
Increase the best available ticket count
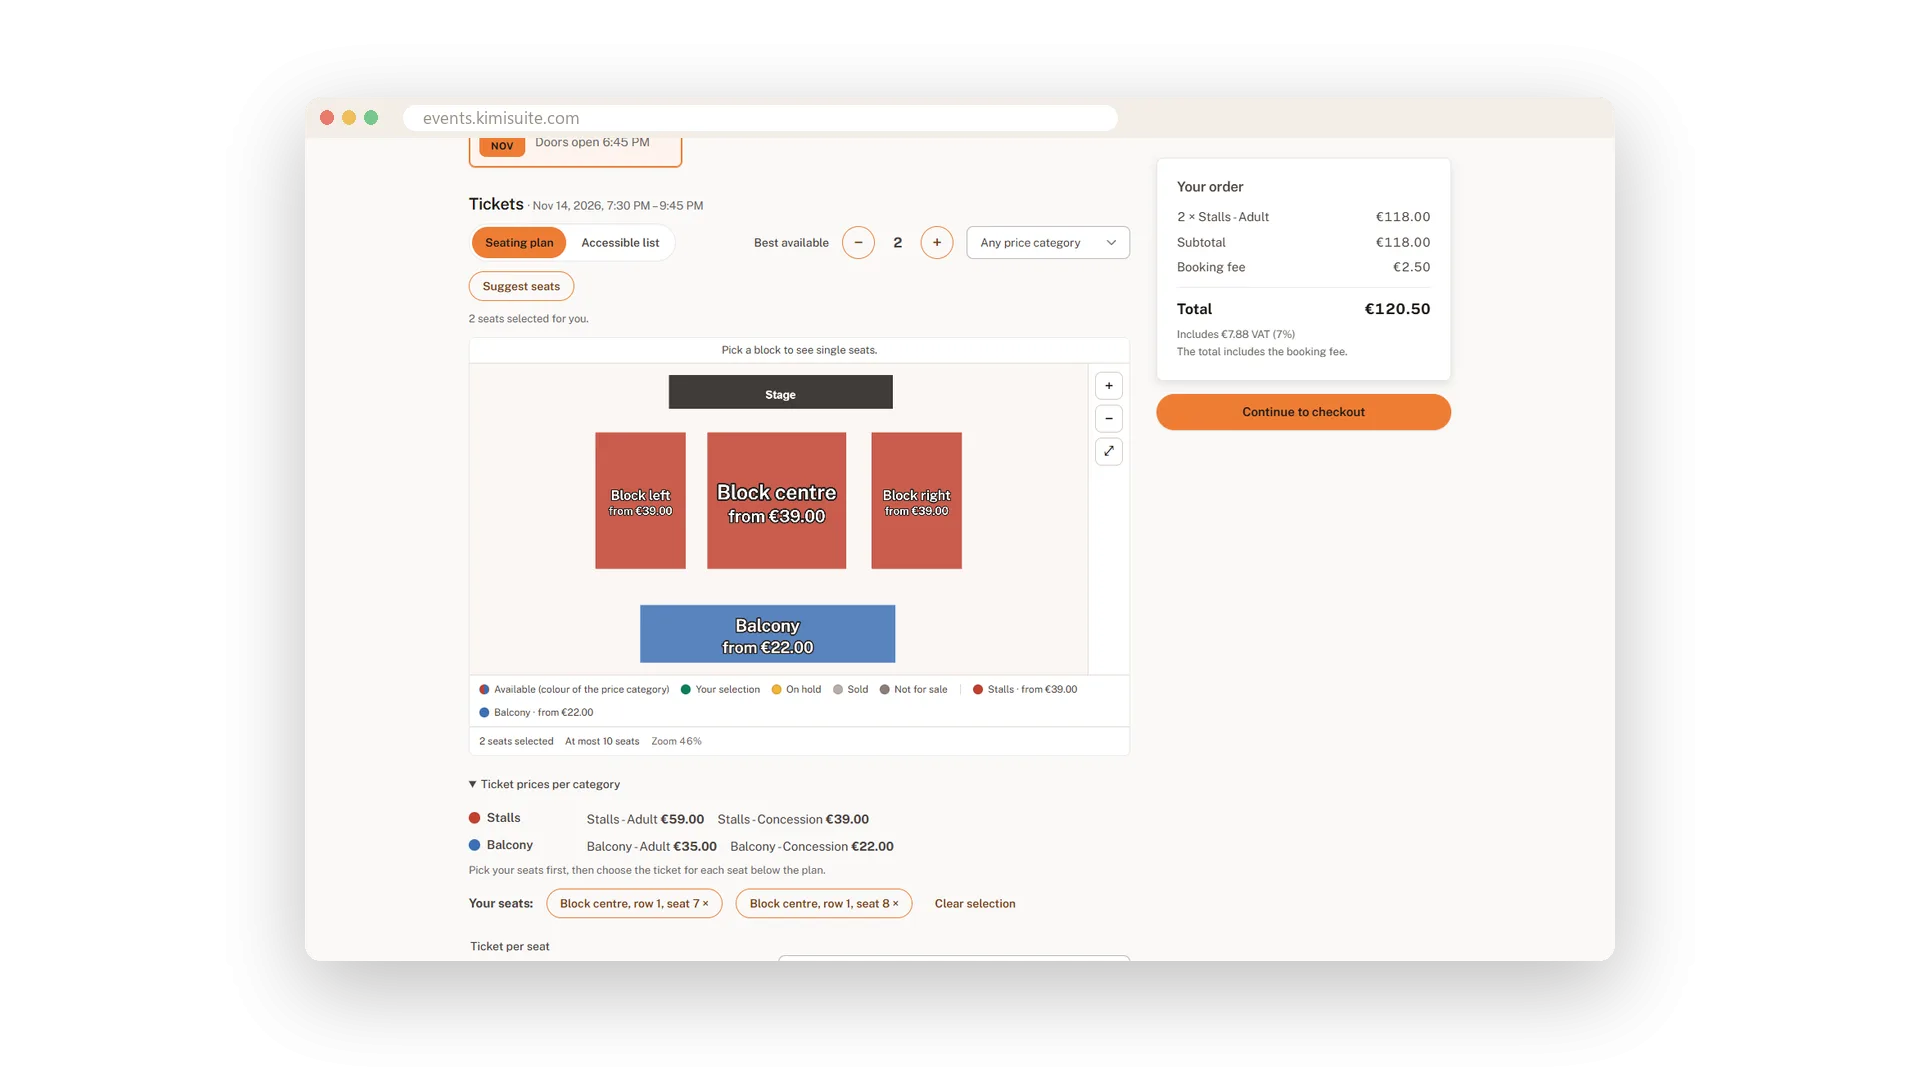(x=936, y=243)
